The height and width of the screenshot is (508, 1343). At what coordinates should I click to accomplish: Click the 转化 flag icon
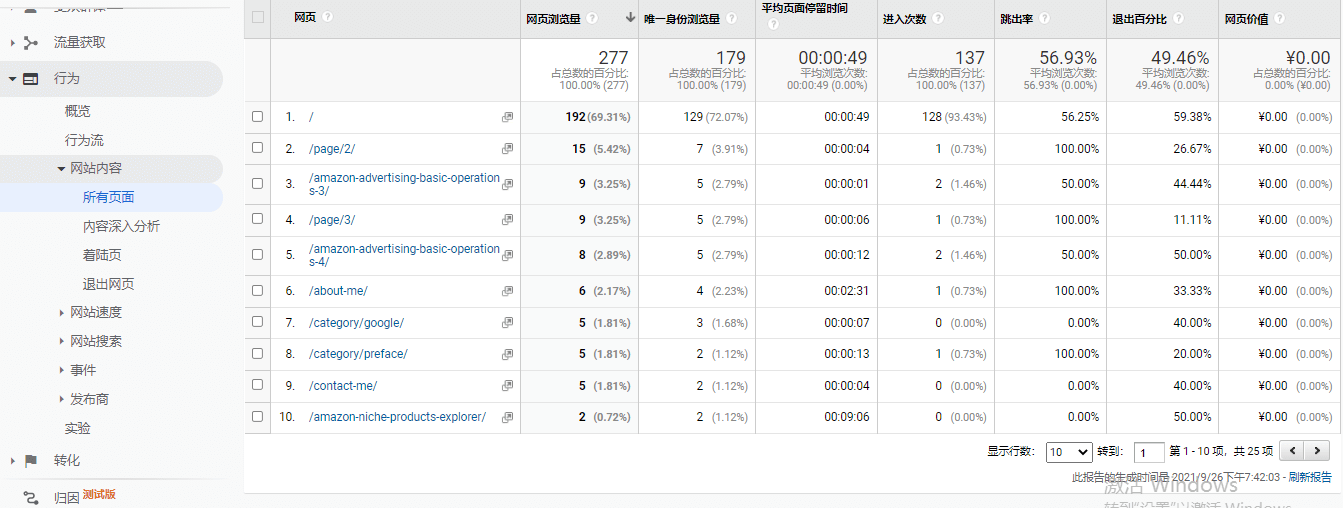click(x=31, y=460)
